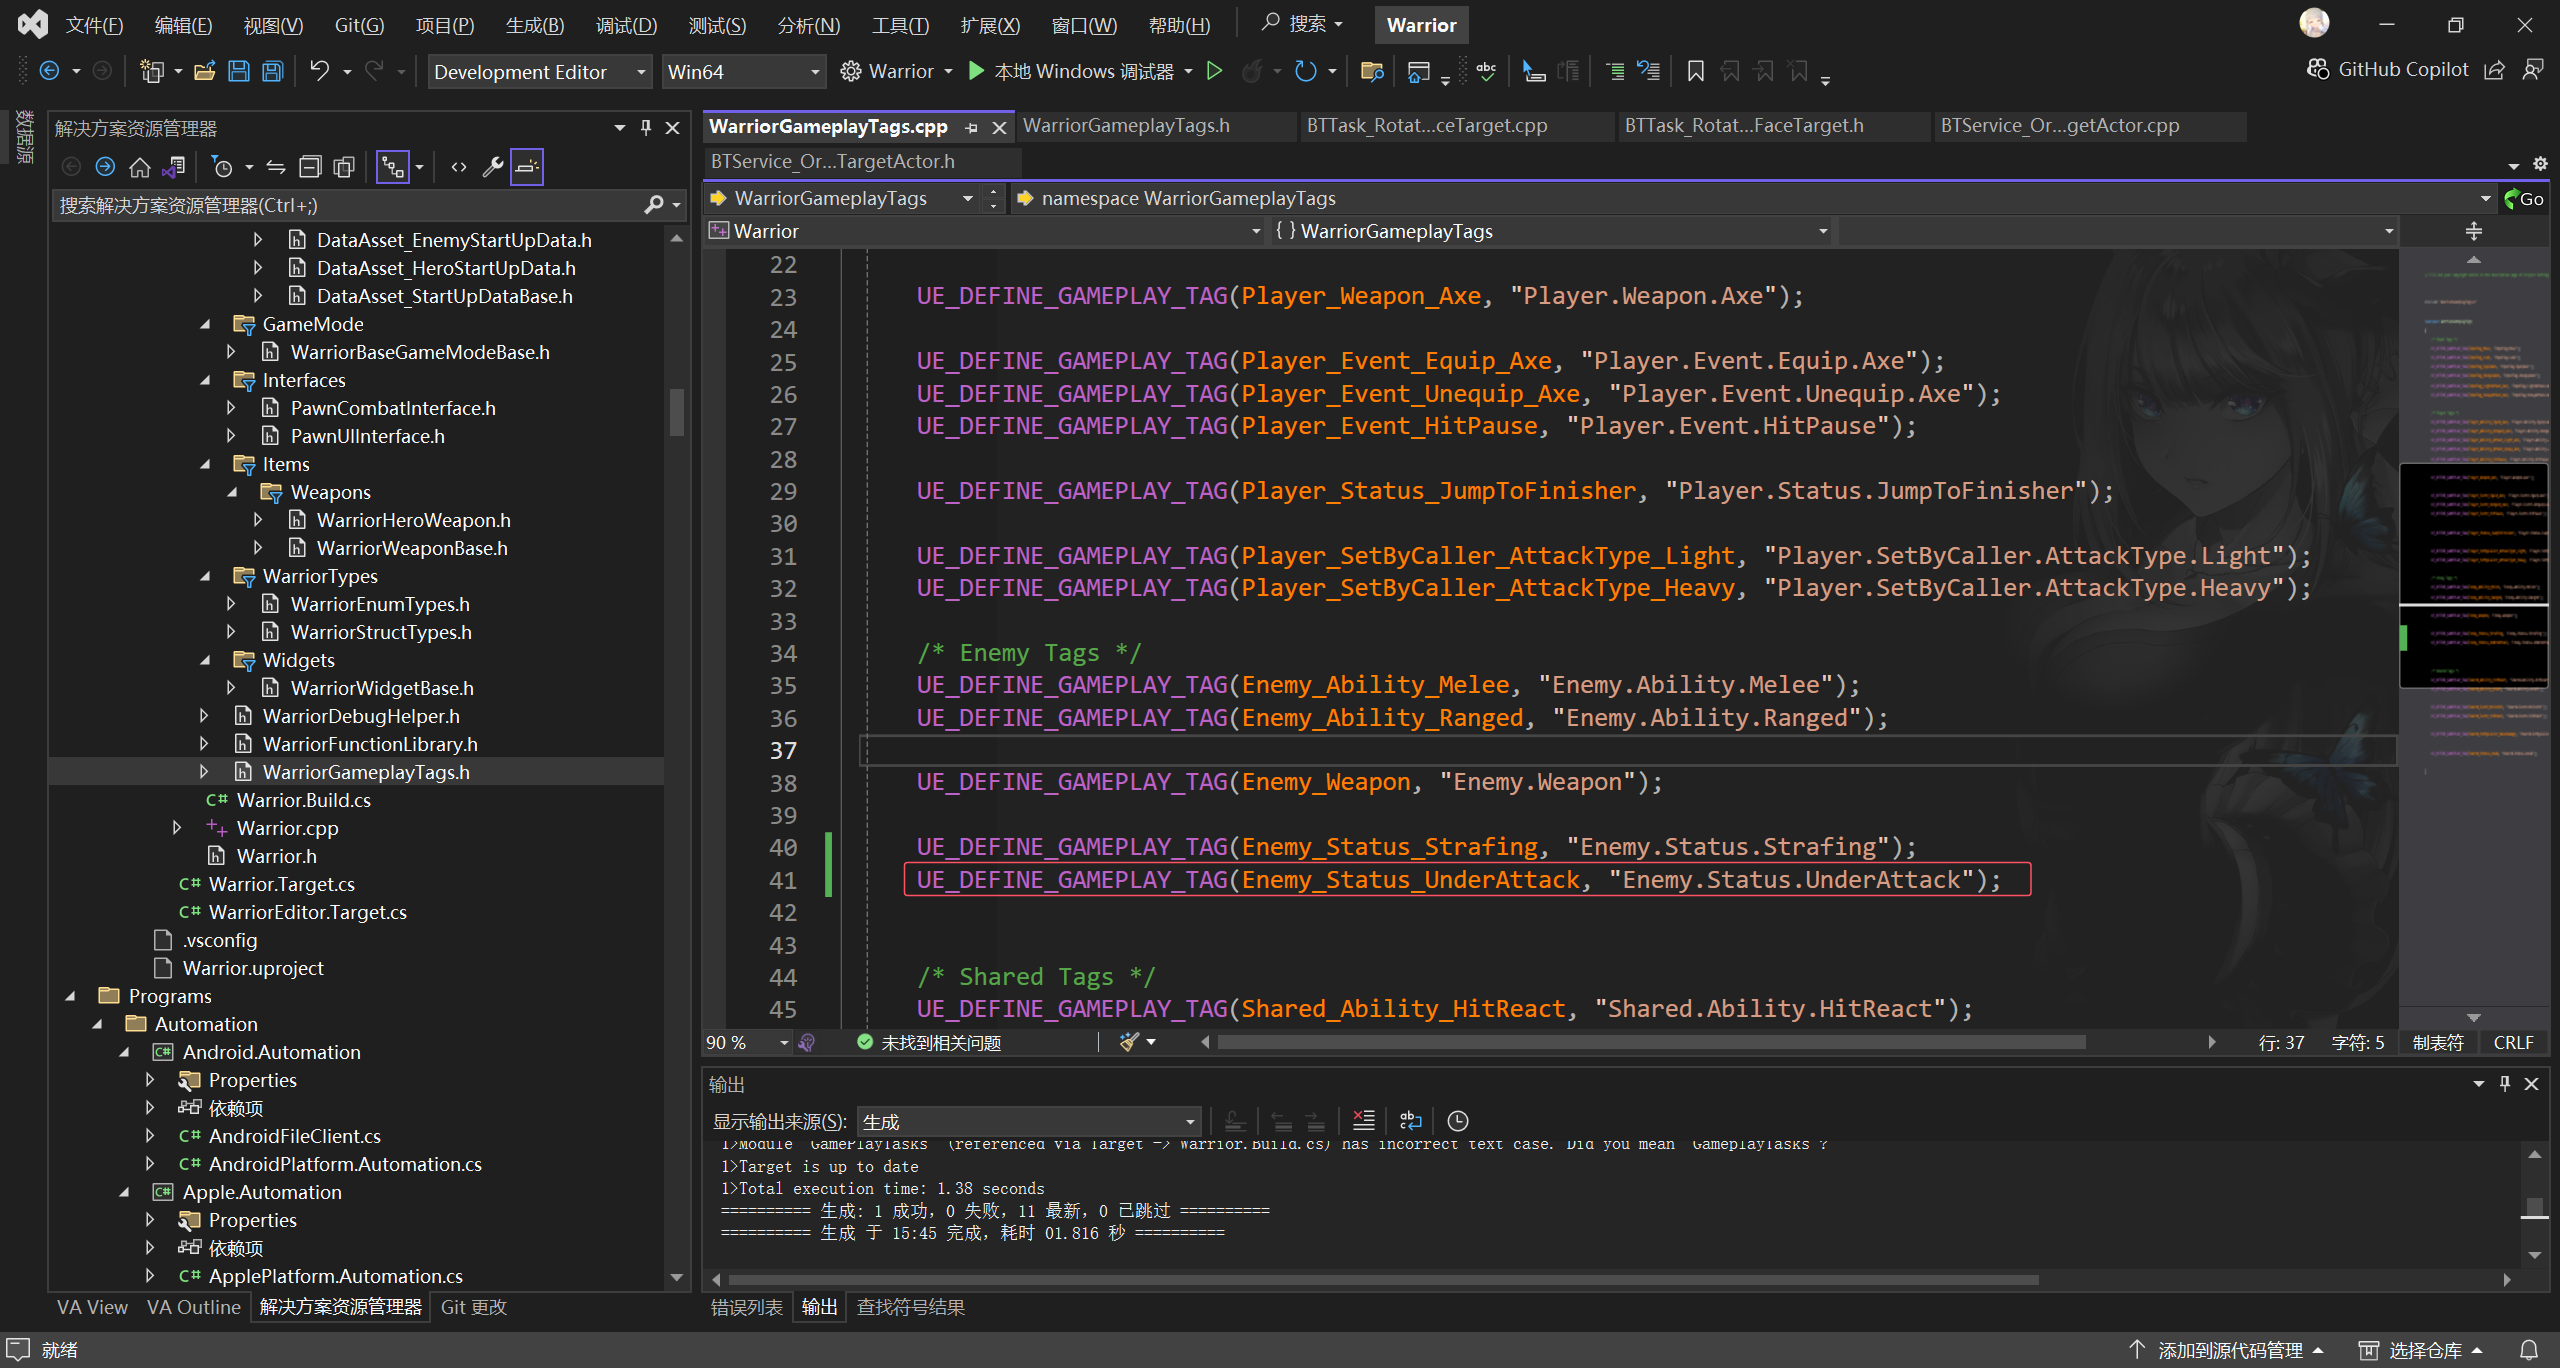Open Win64 platform dropdown

[742, 72]
